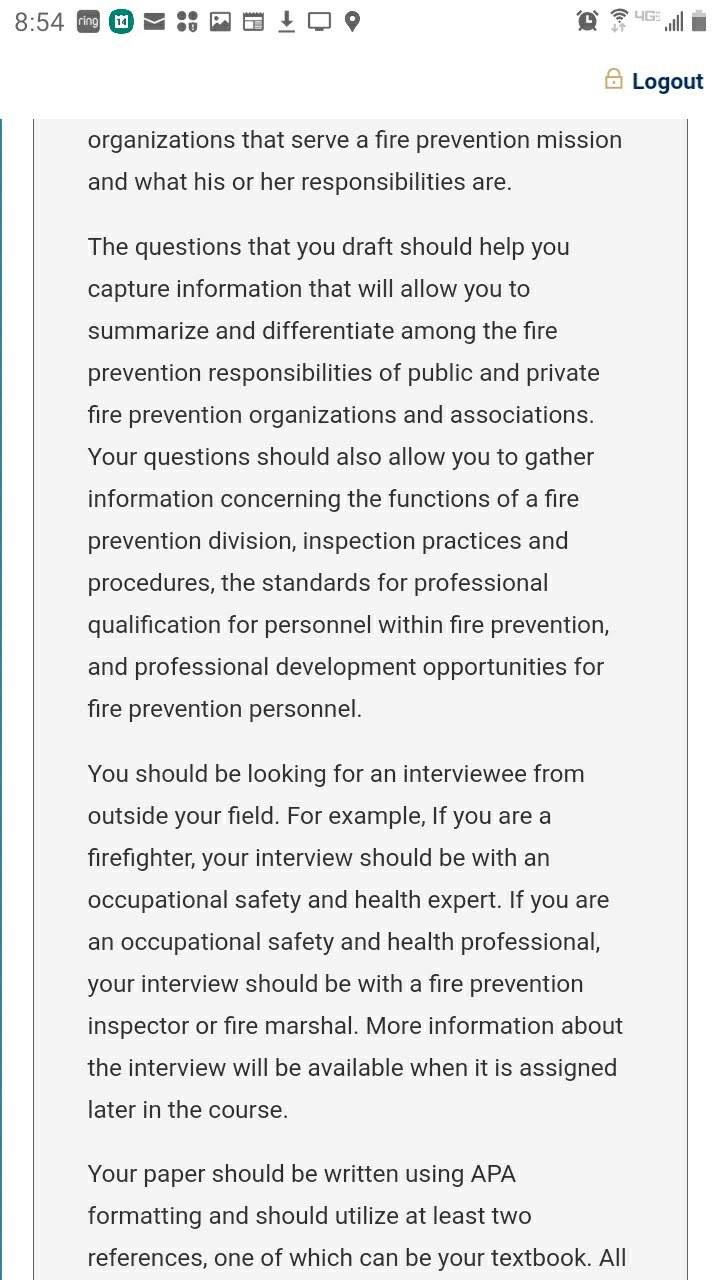
Task: Tap the cellular signal bars icon
Action: (x=674, y=22)
